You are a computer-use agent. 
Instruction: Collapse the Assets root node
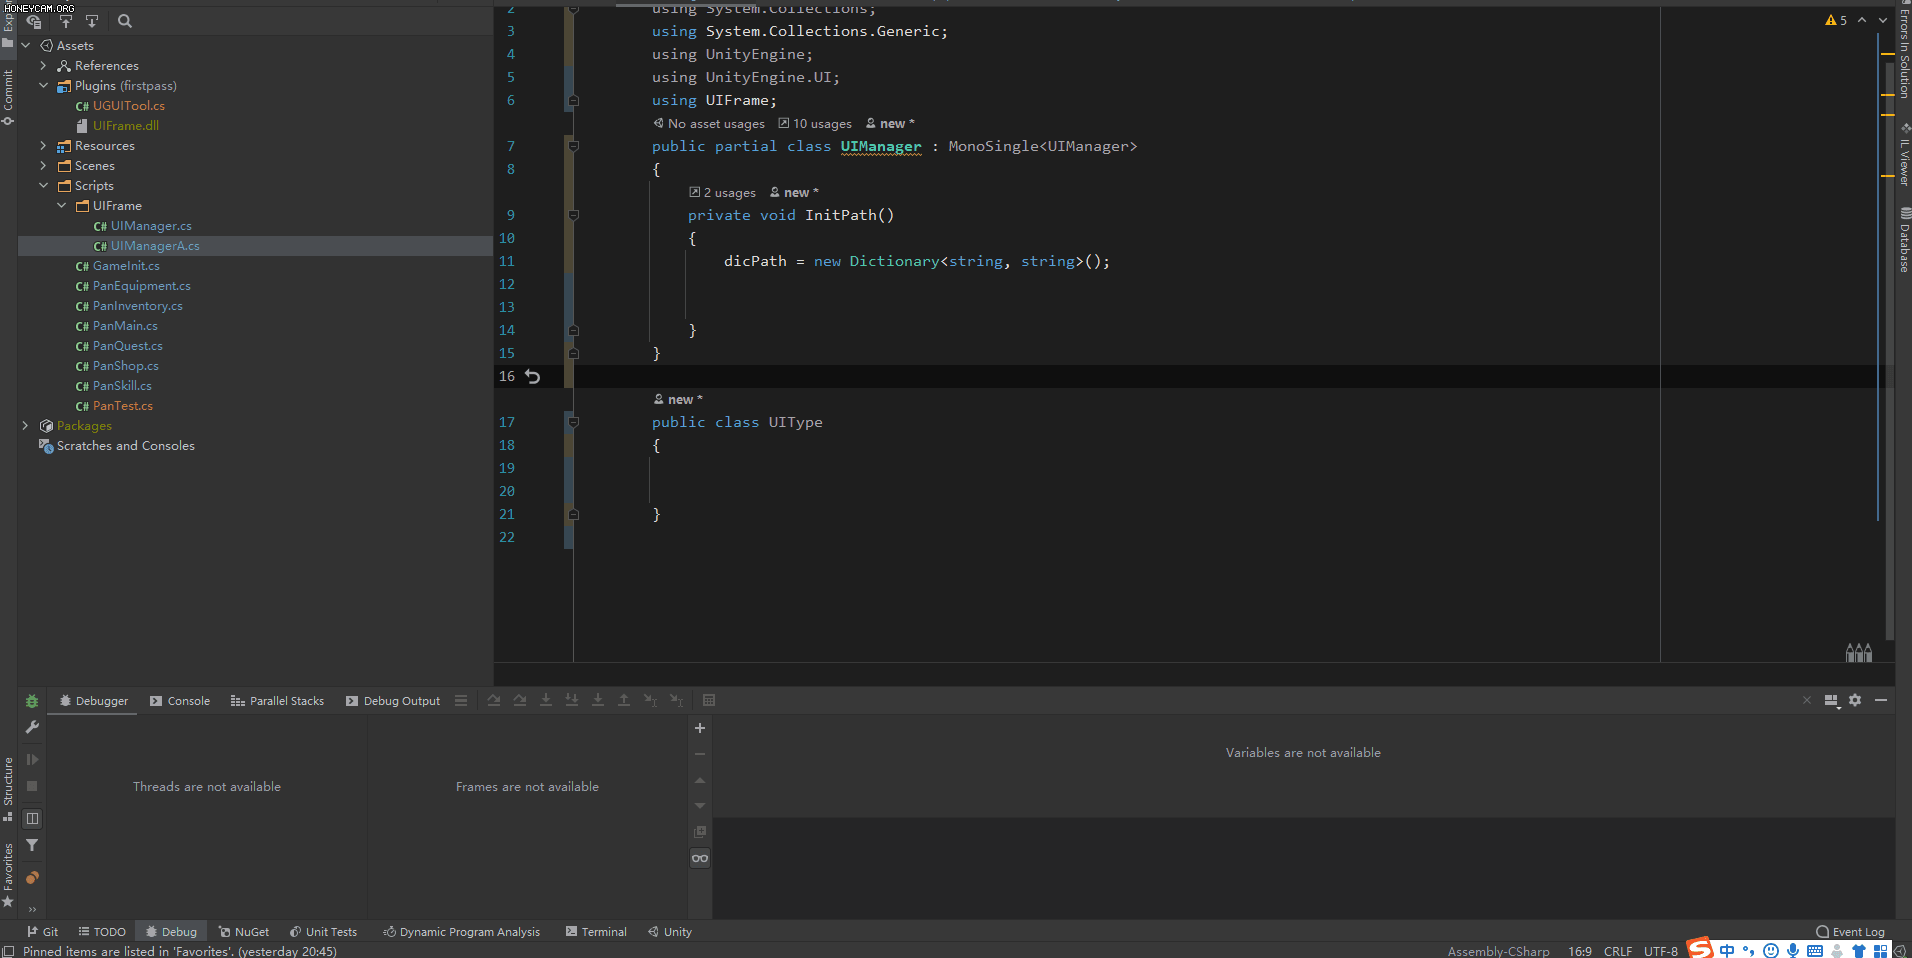point(26,46)
